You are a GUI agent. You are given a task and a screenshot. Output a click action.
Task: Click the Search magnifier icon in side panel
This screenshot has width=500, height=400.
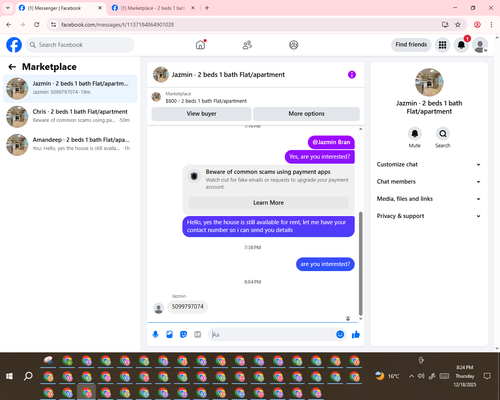coord(443,134)
